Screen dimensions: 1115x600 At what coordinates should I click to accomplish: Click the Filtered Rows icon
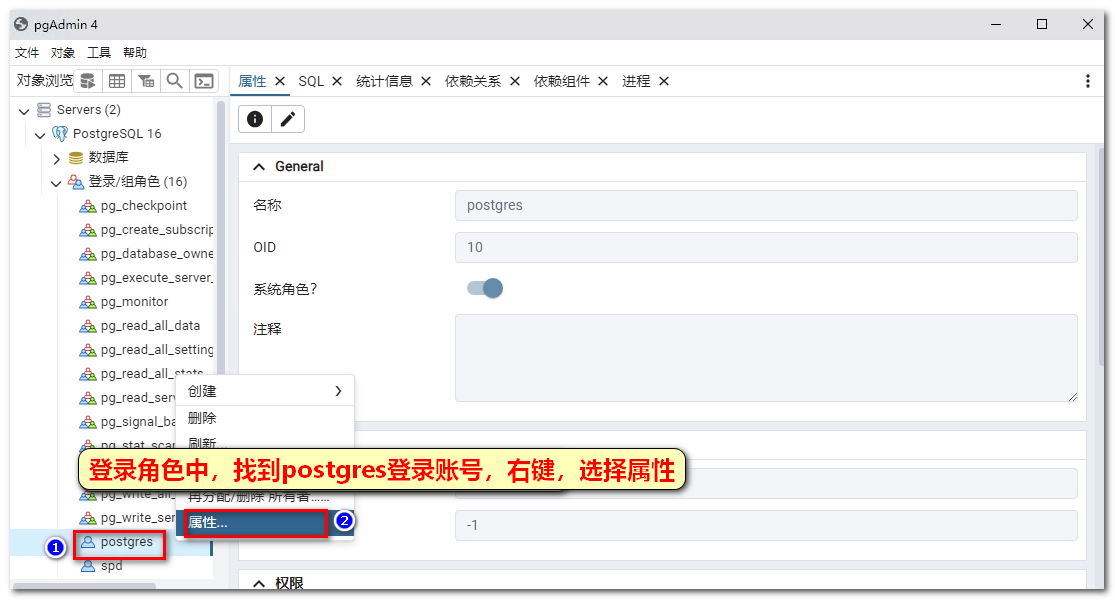pos(146,81)
